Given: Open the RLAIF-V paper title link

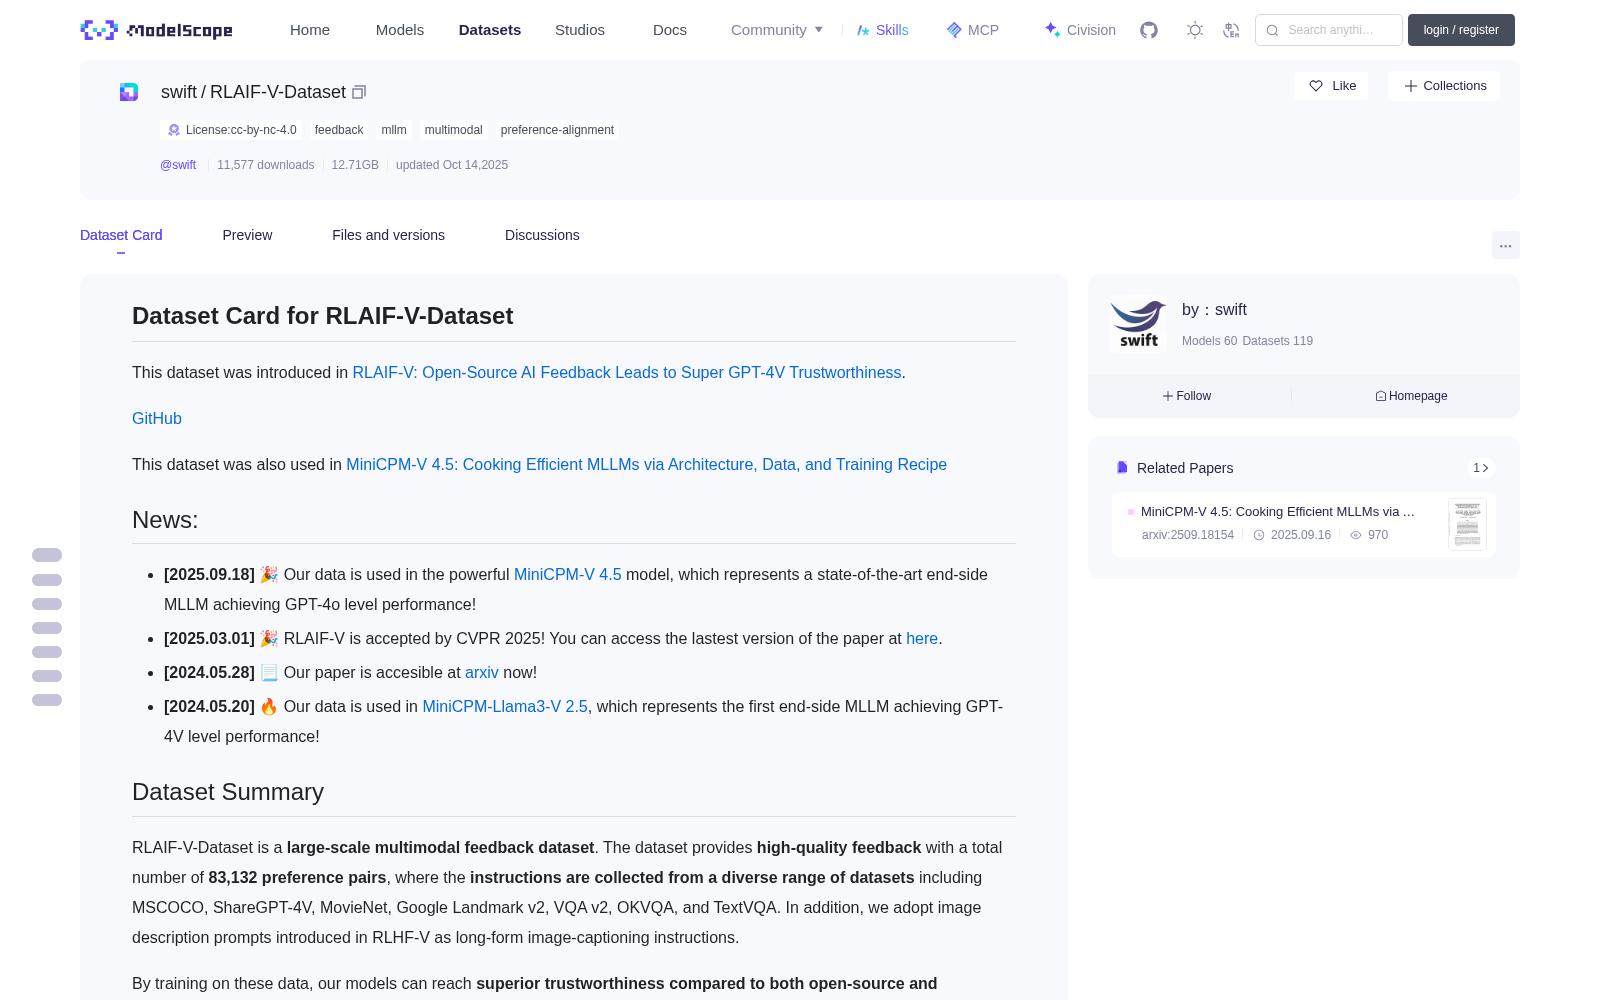Looking at the screenshot, I should pos(627,372).
